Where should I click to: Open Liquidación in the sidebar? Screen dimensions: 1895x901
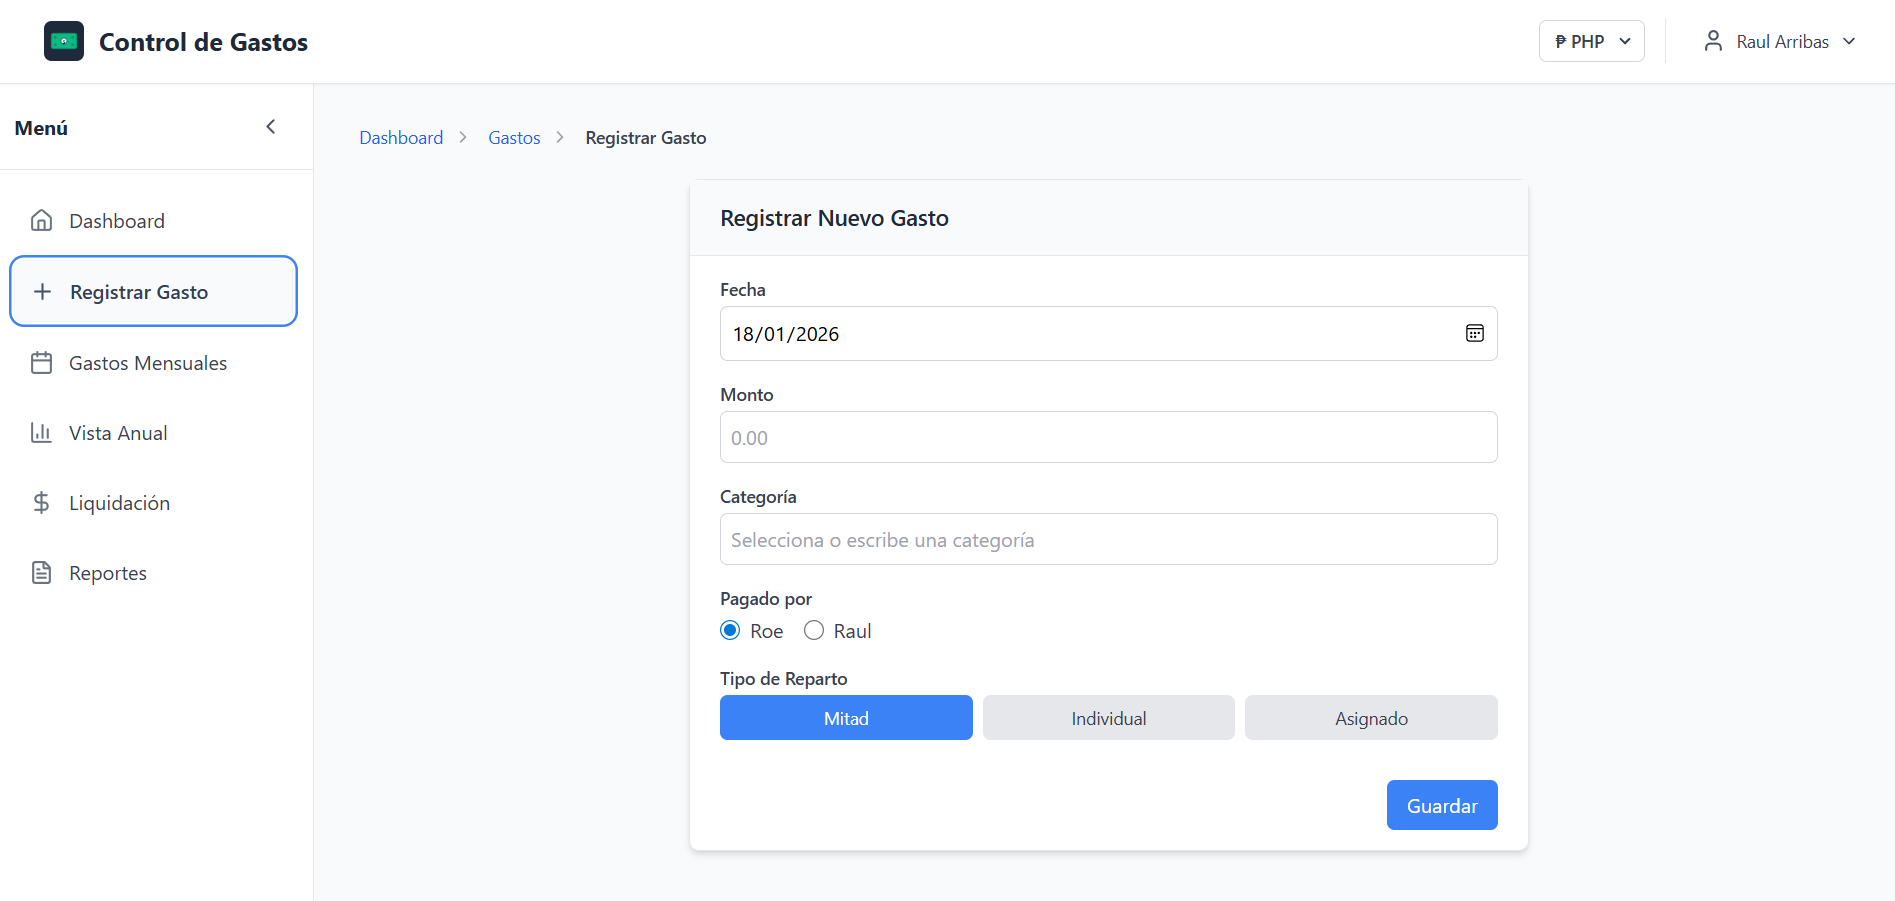[x=153, y=503]
